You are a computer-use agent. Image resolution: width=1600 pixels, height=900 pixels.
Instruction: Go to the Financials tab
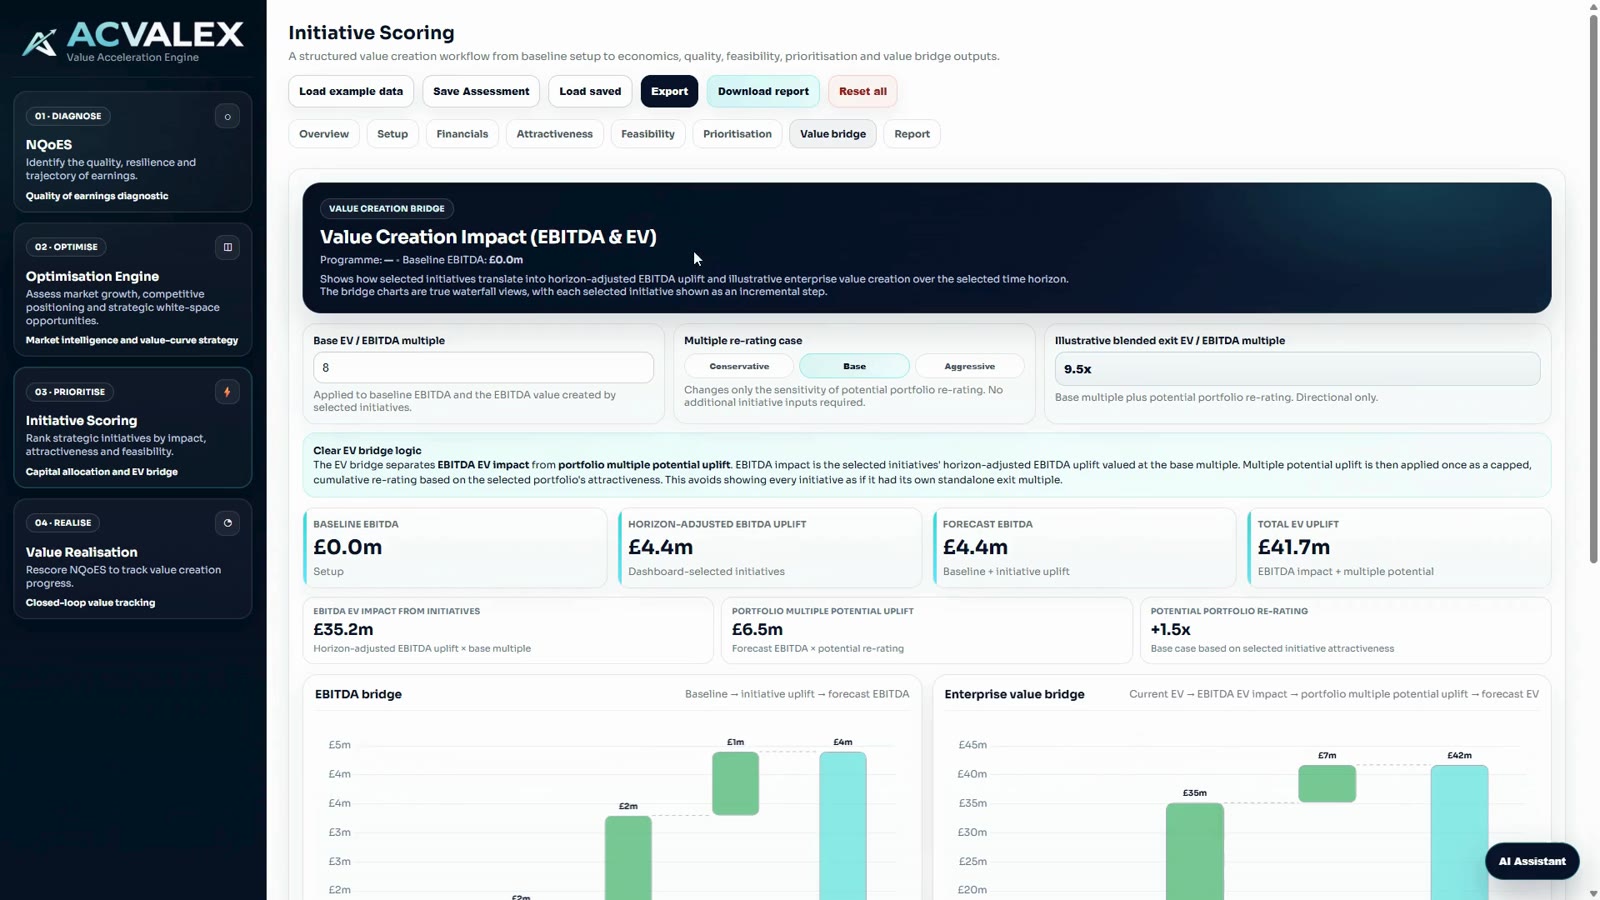[462, 134]
